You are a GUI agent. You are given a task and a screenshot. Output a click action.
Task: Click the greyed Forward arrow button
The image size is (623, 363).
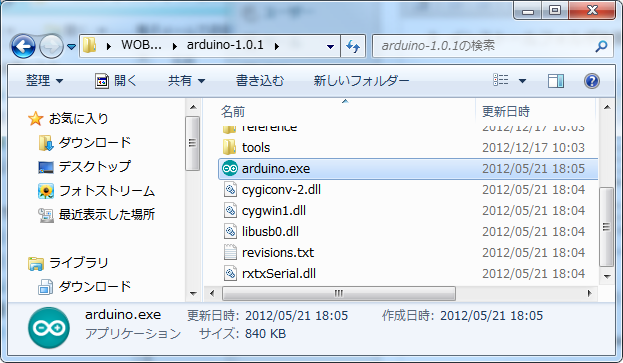[51, 46]
